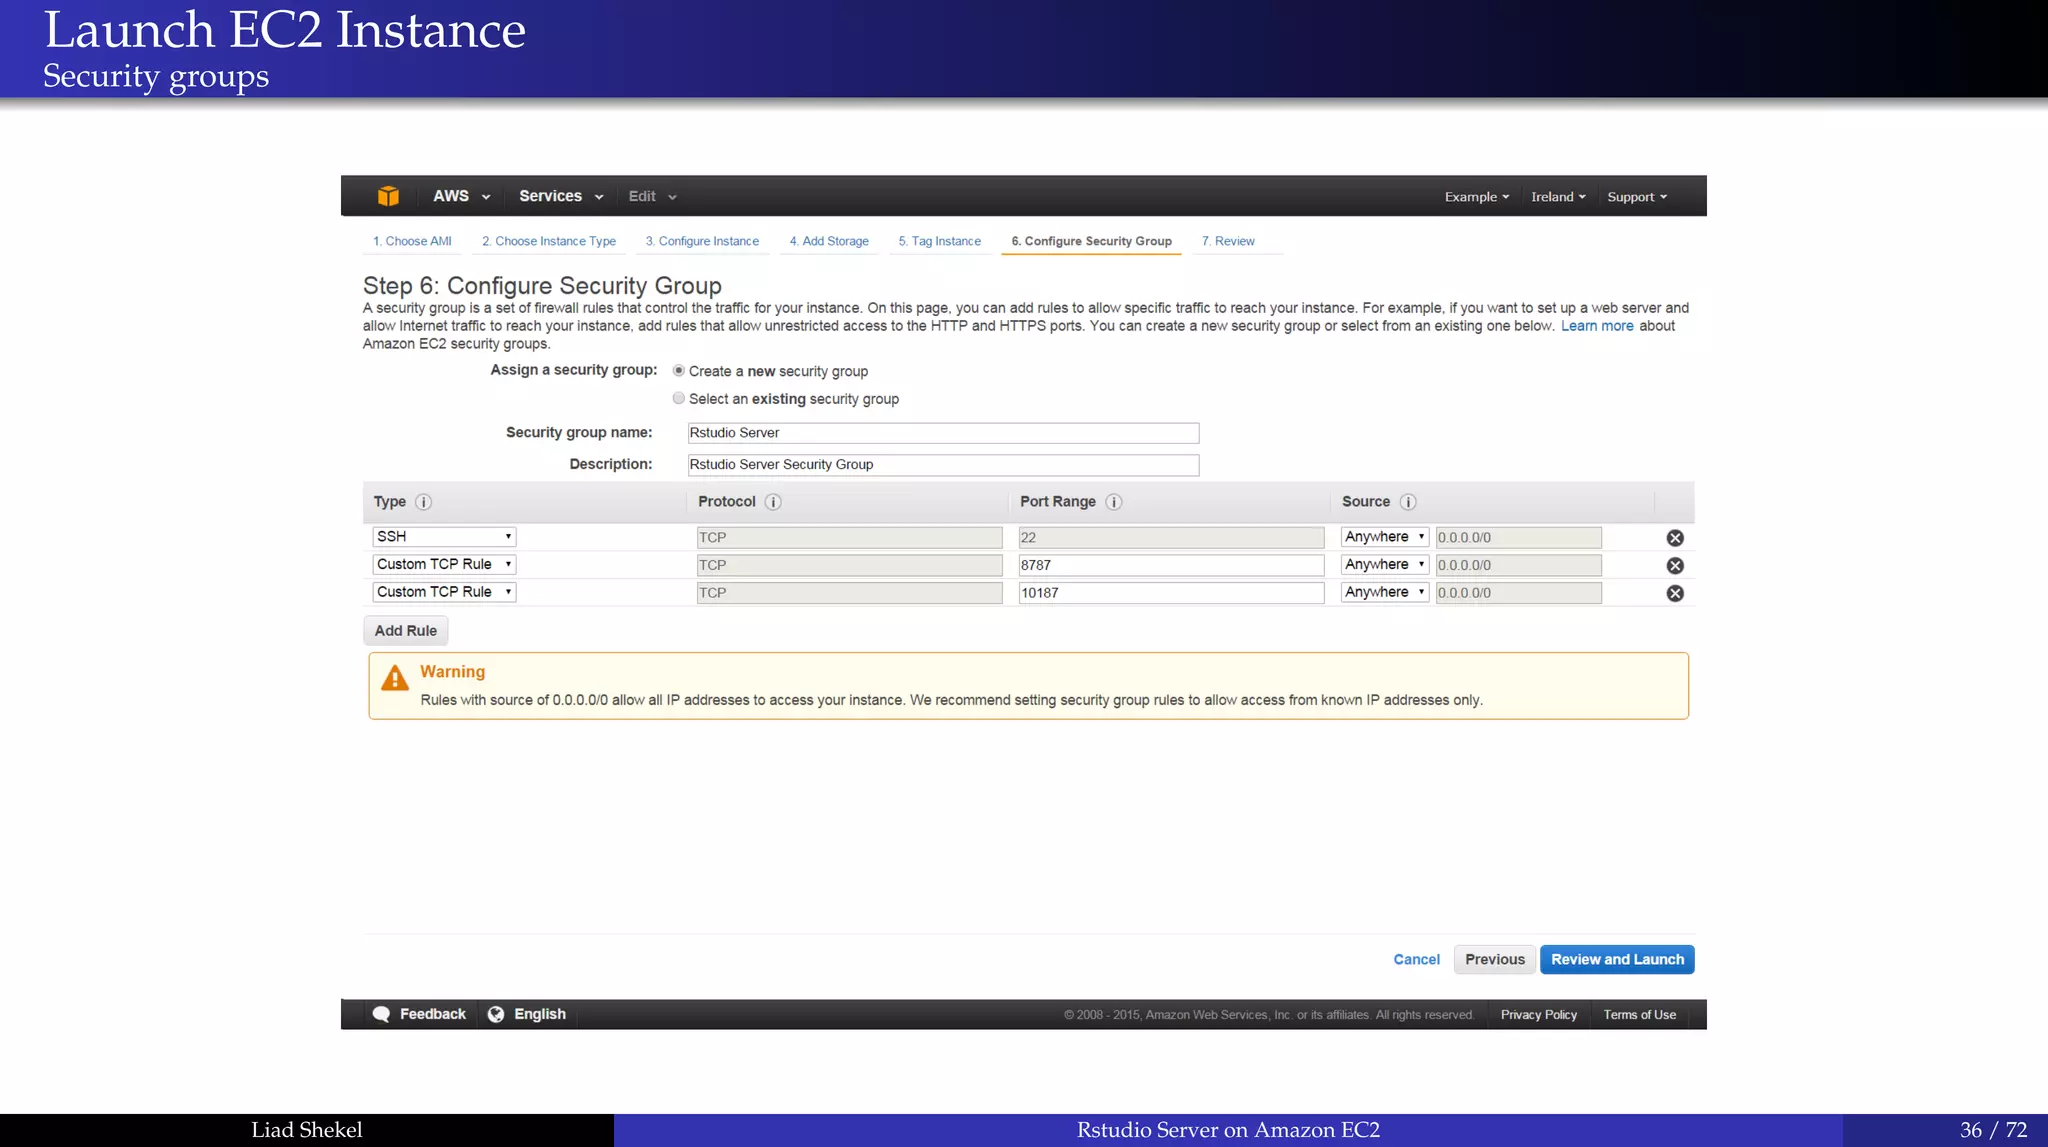Open the info icon next to Type
The width and height of the screenshot is (2048, 1147).
pyautogui.click(x=423, y=502)
